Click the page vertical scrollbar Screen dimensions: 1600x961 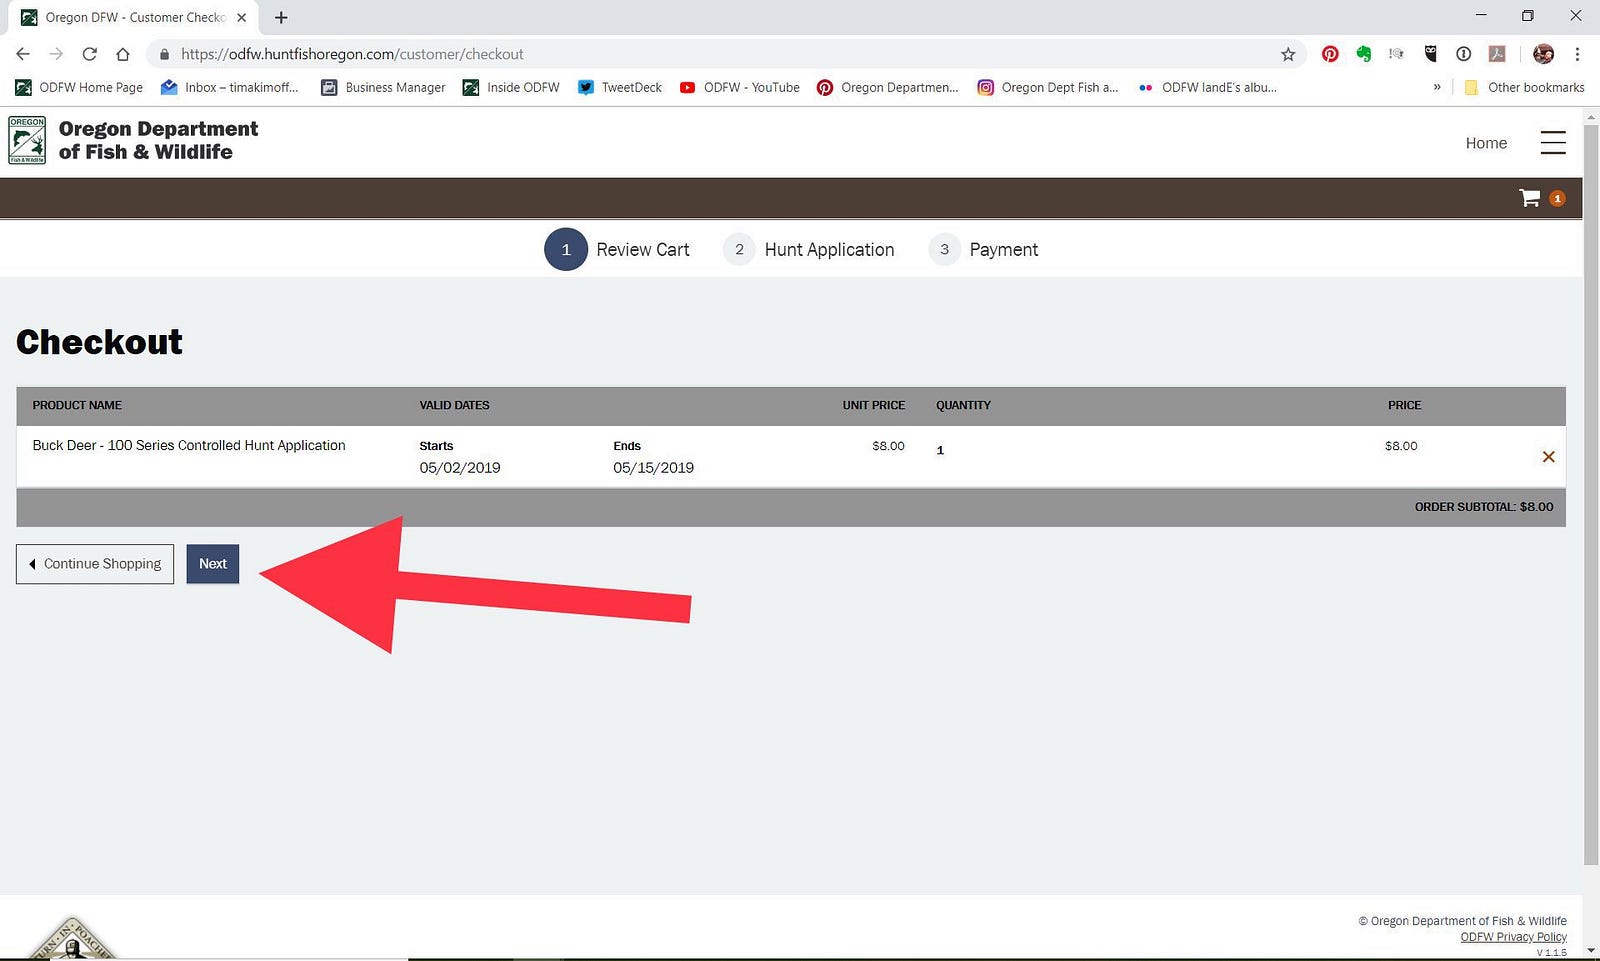(1591, 495)
